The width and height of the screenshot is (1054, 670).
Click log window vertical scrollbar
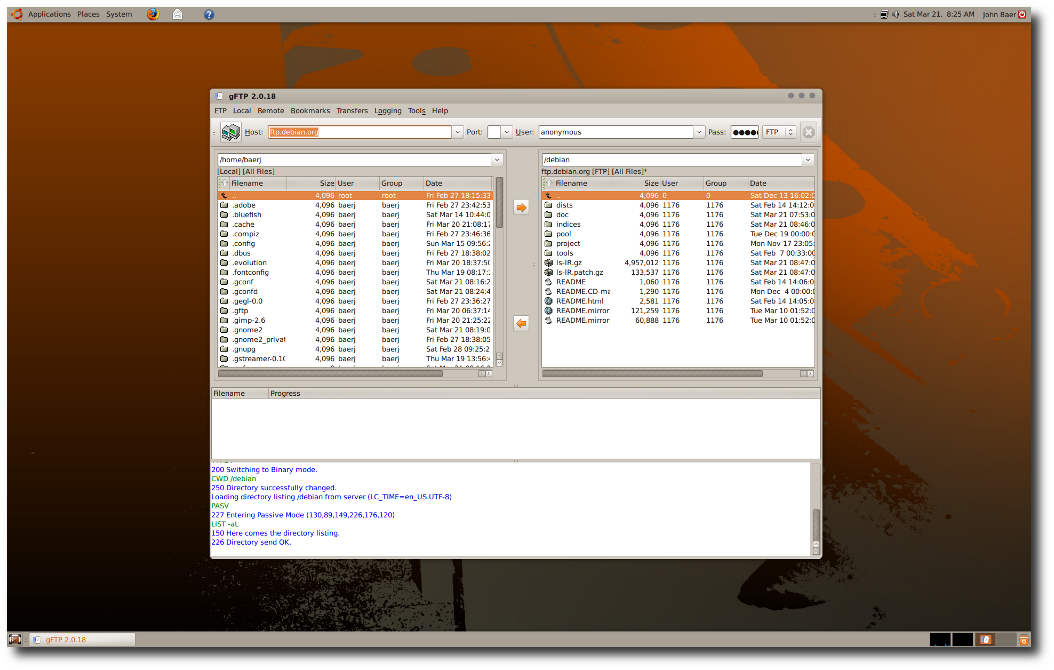[816, 524]
